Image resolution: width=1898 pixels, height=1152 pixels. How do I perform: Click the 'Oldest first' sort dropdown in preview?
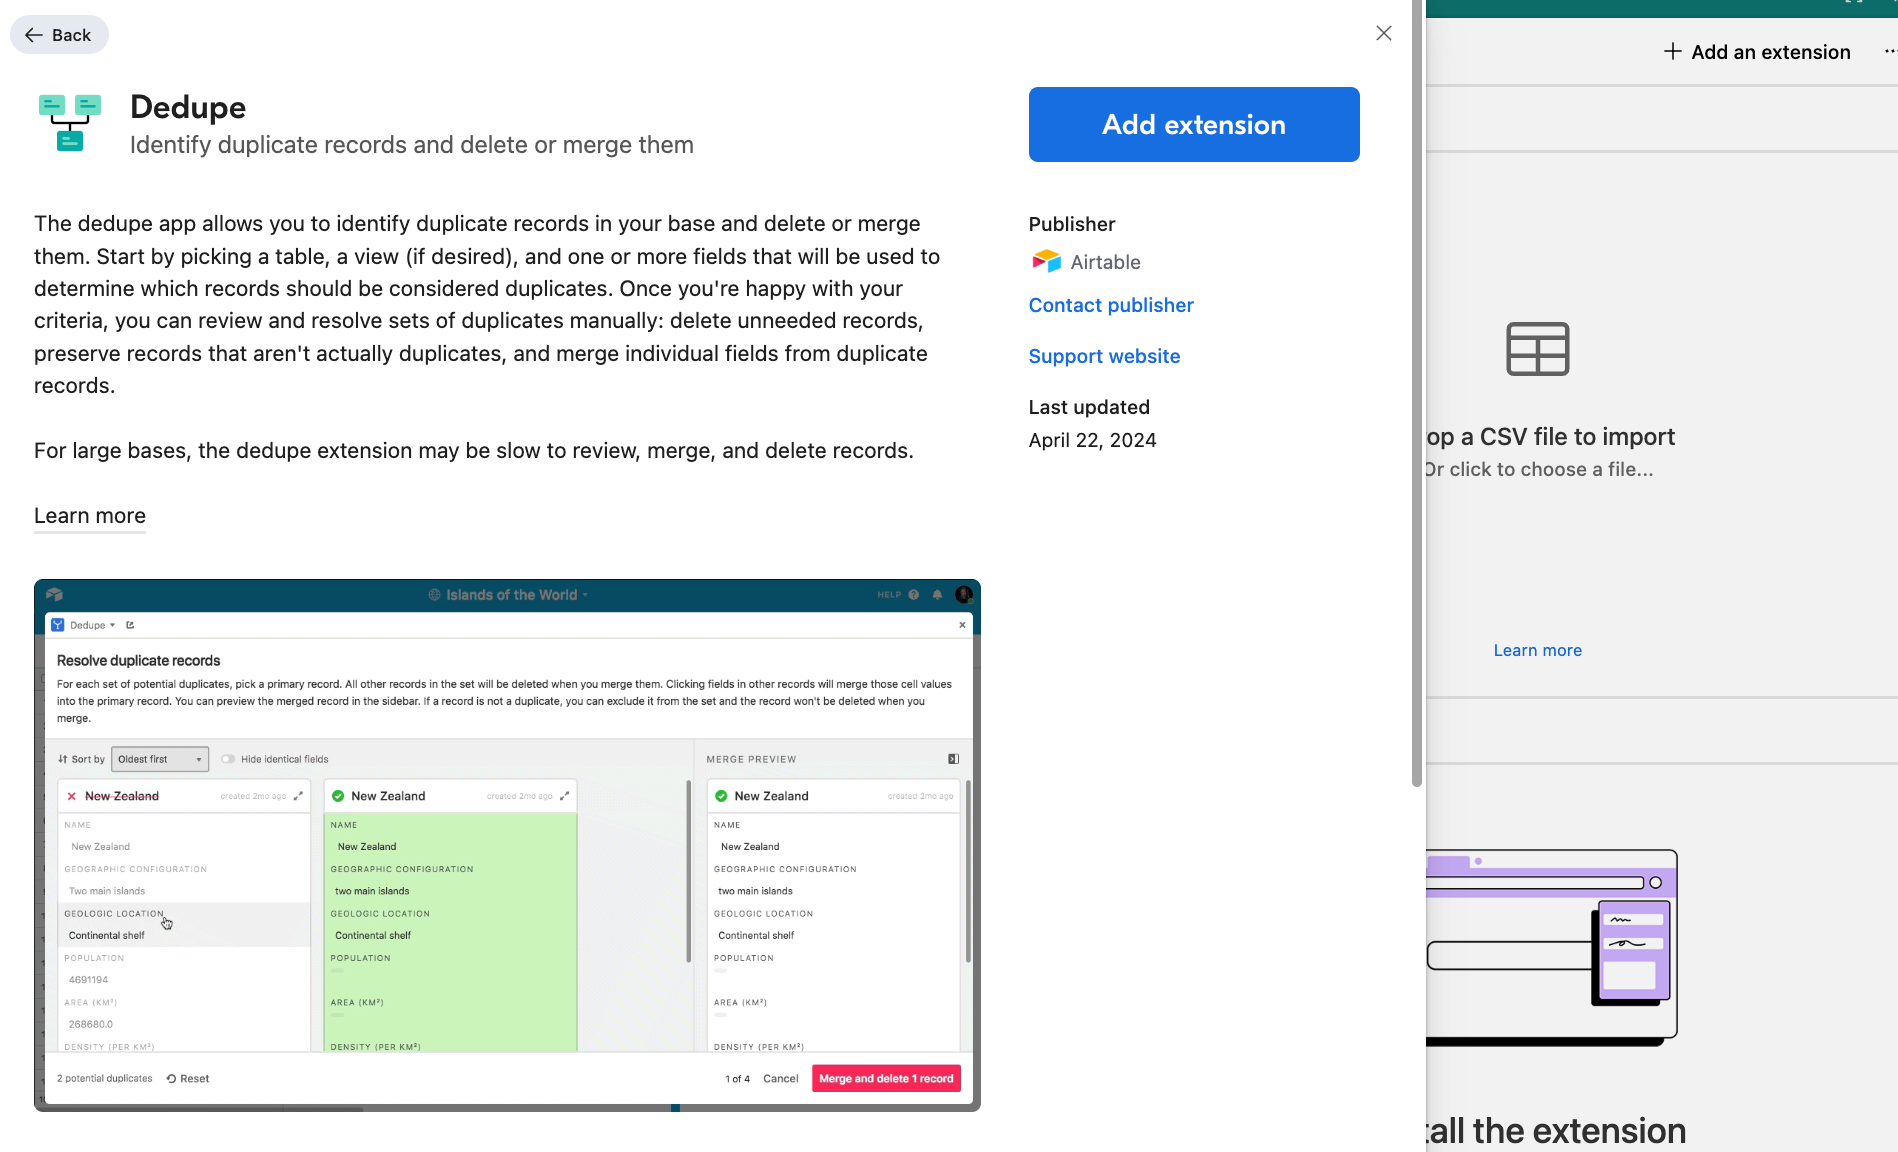(x=160, y=759)
